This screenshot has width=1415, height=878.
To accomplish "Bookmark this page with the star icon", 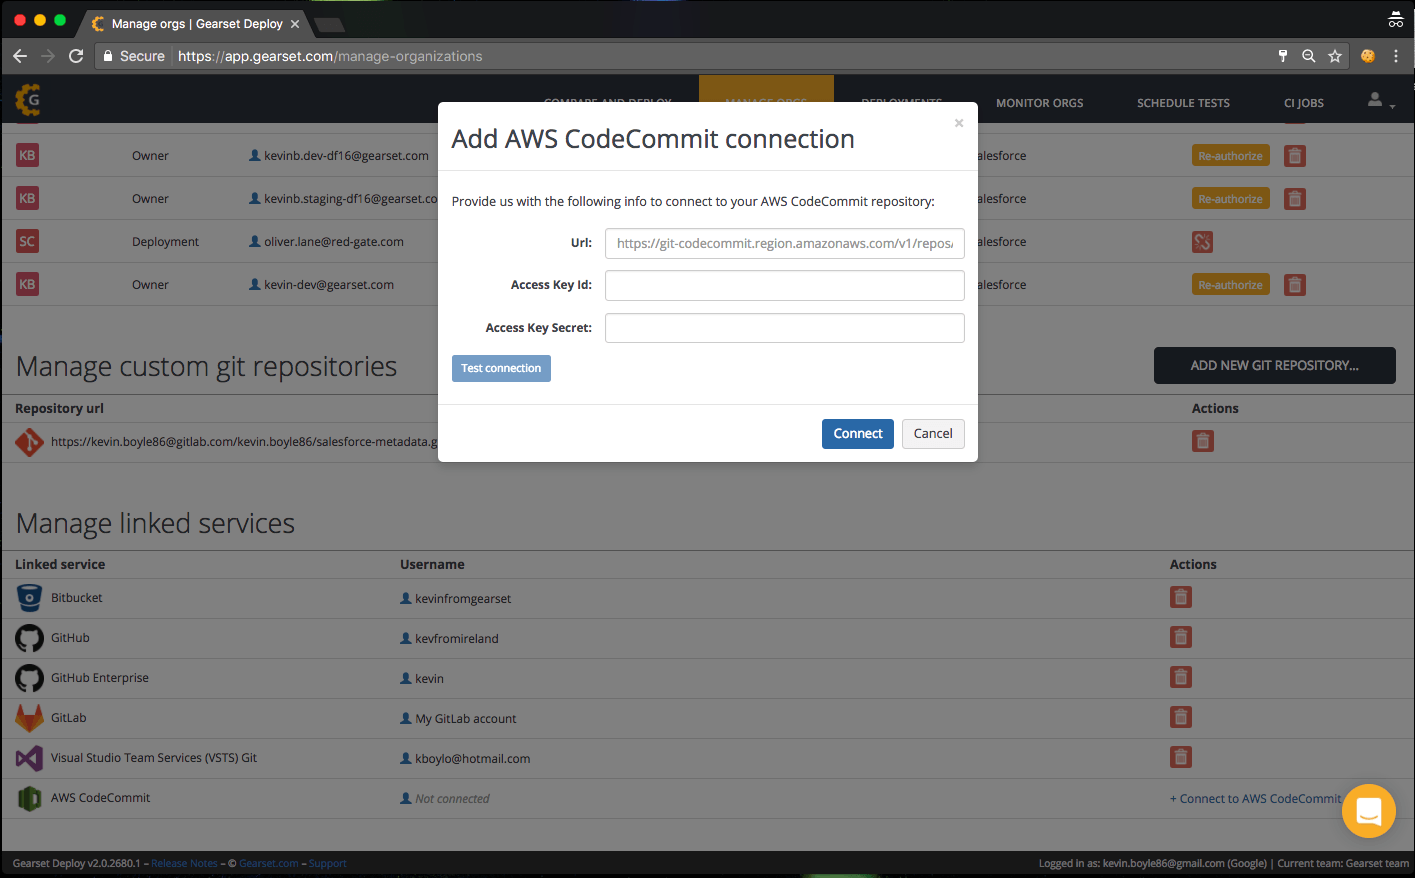I will tap(1335, 56).
